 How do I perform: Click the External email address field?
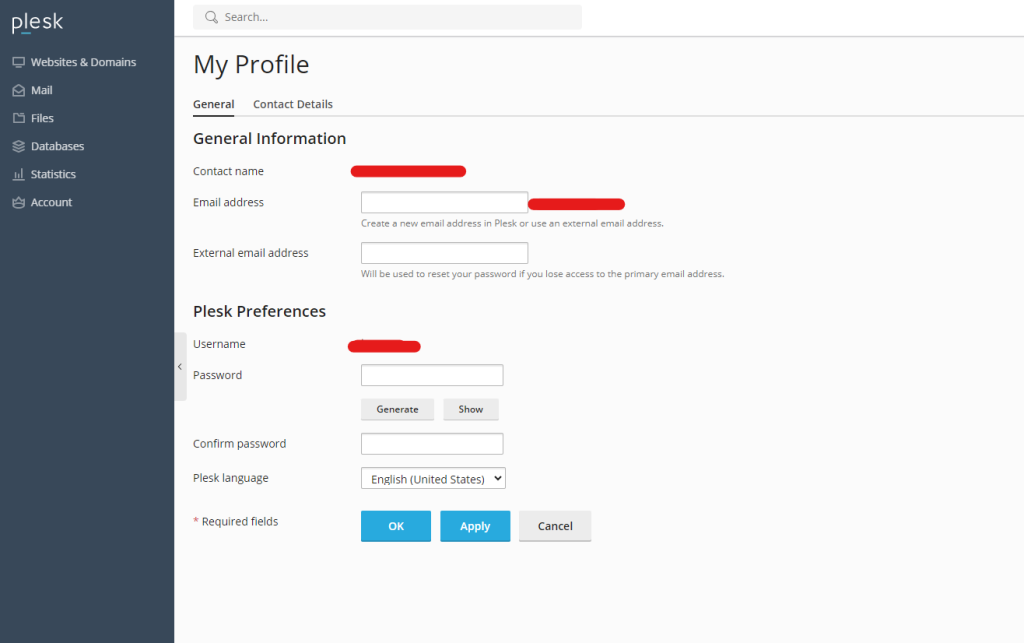444,253
